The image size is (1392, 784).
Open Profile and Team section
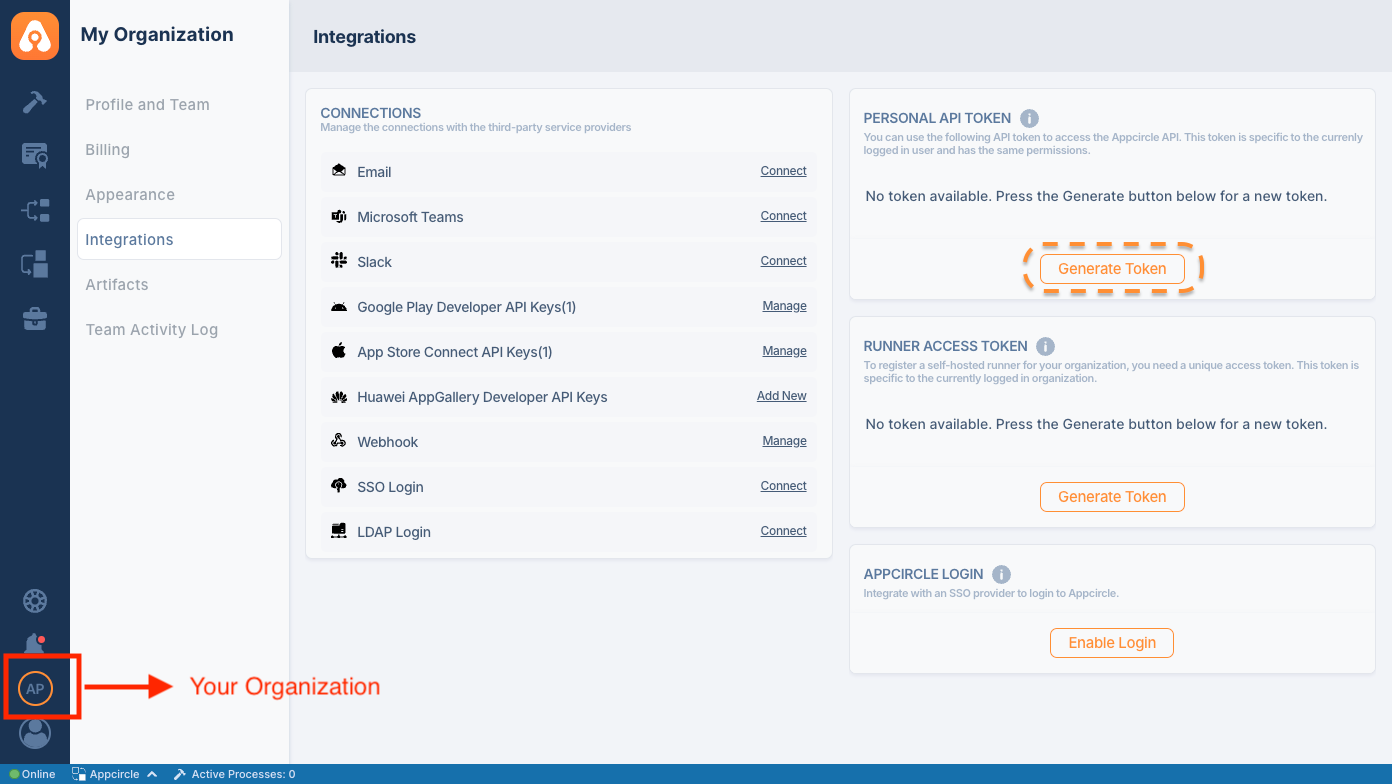(x=148, y=105)
